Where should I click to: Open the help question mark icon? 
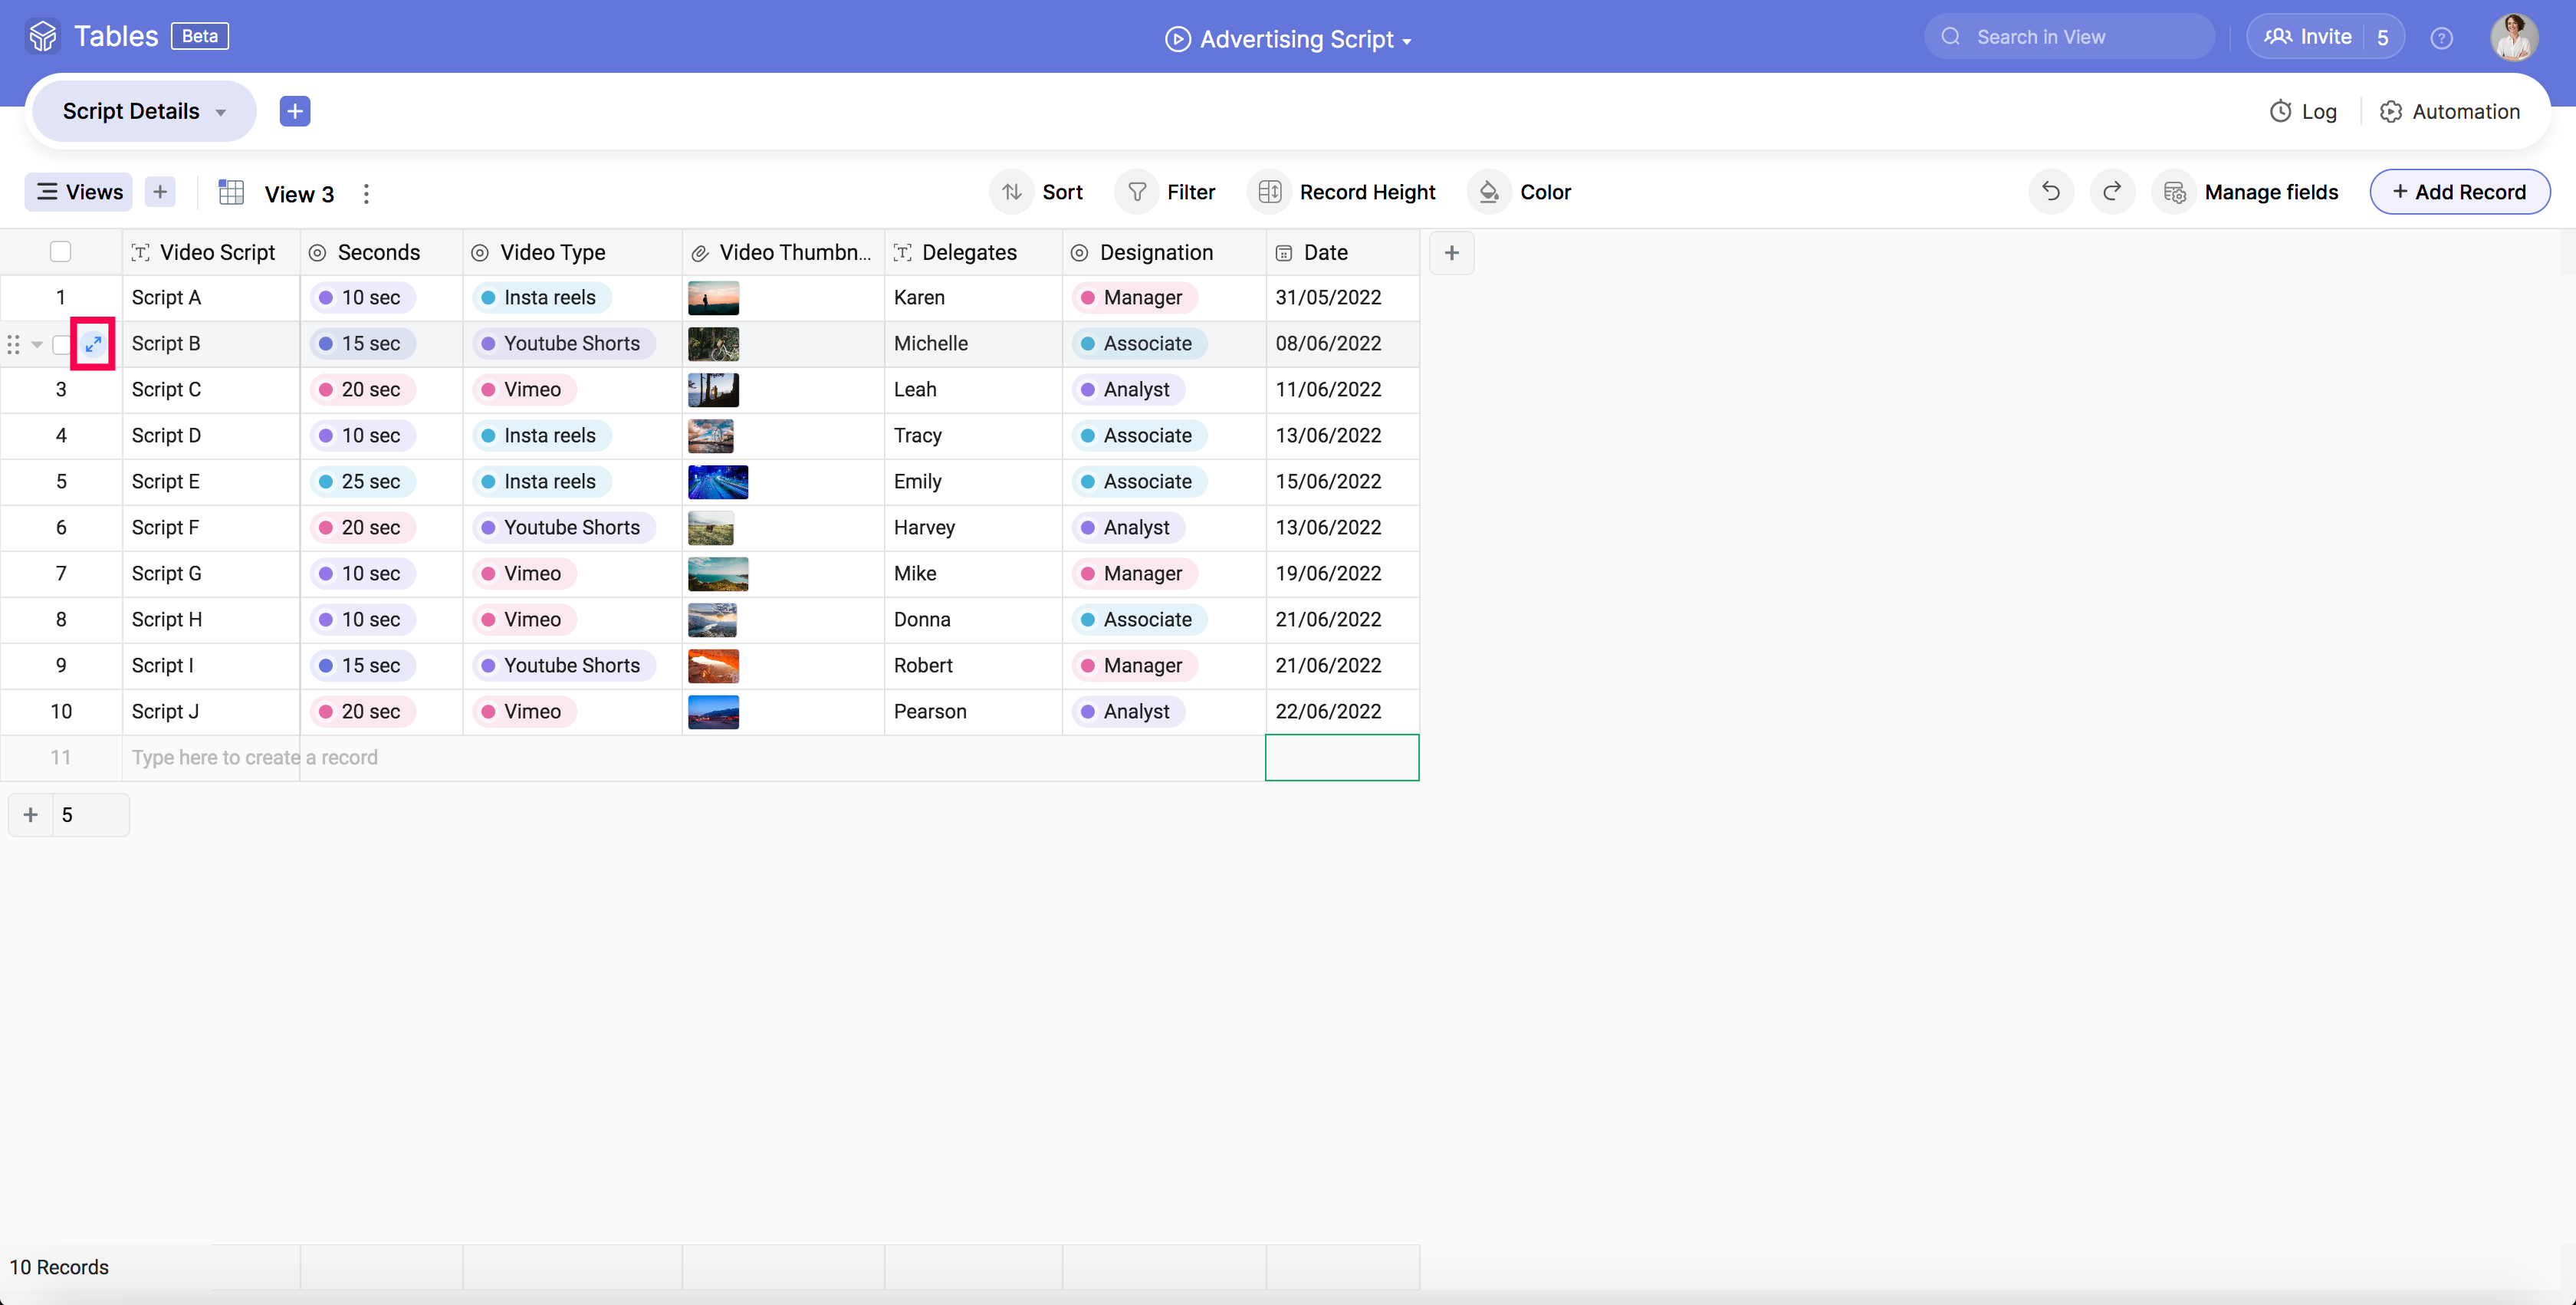tap(2441, 38)
